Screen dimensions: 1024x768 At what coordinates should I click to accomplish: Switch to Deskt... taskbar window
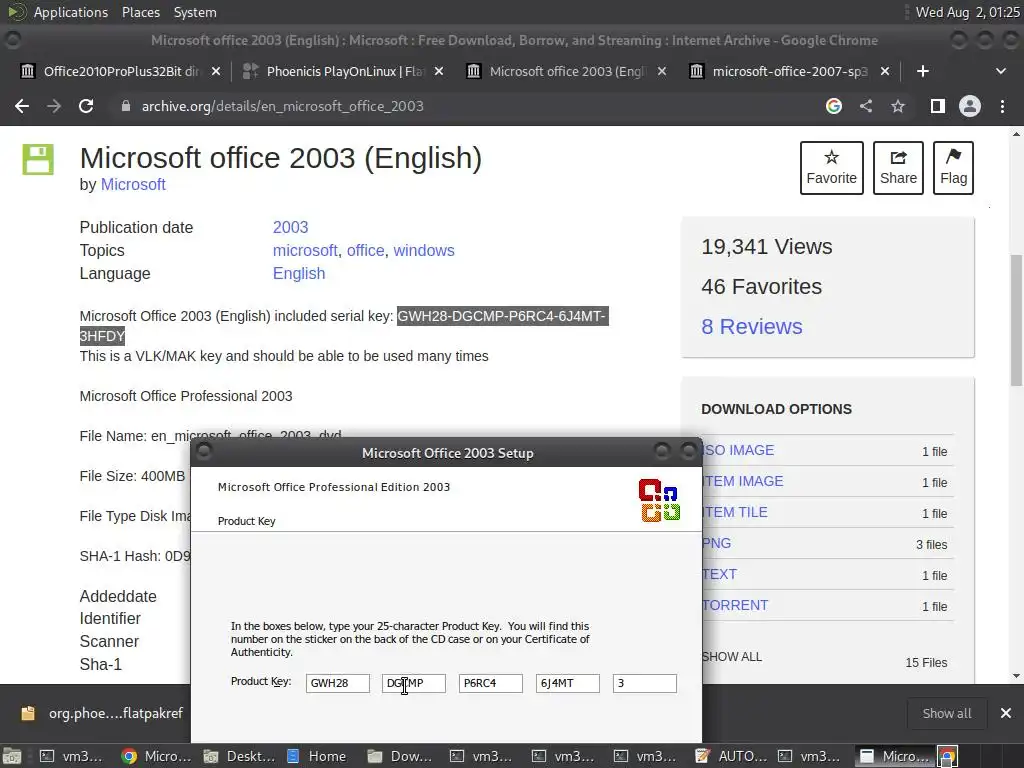point(240,756)
